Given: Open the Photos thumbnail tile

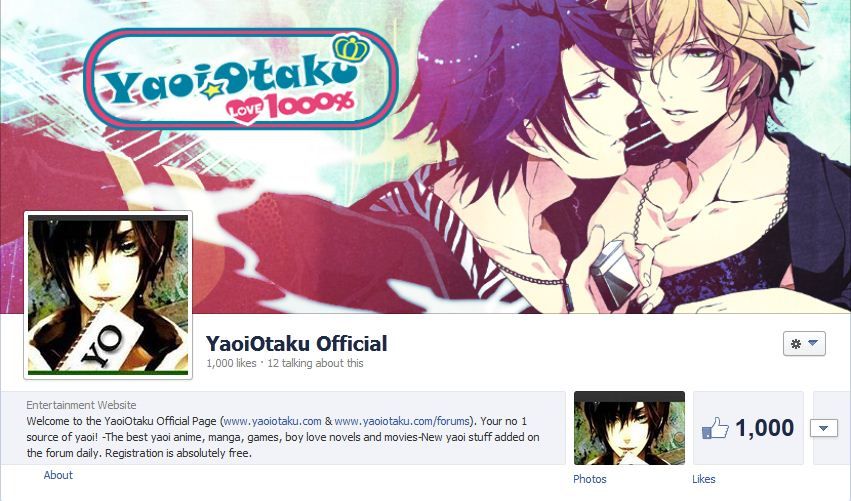Looking at the screenshot, I should click(x=630, y=428).
